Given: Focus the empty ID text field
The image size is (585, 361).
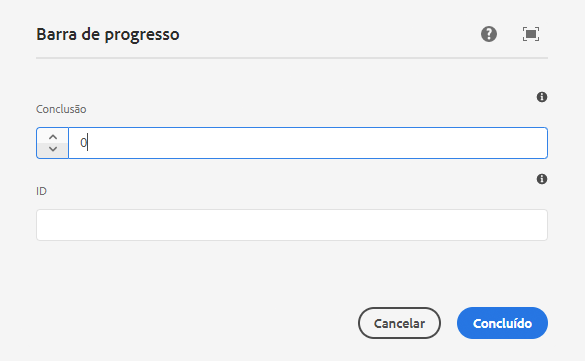Looking at the screenshot, I should [292, 225].
